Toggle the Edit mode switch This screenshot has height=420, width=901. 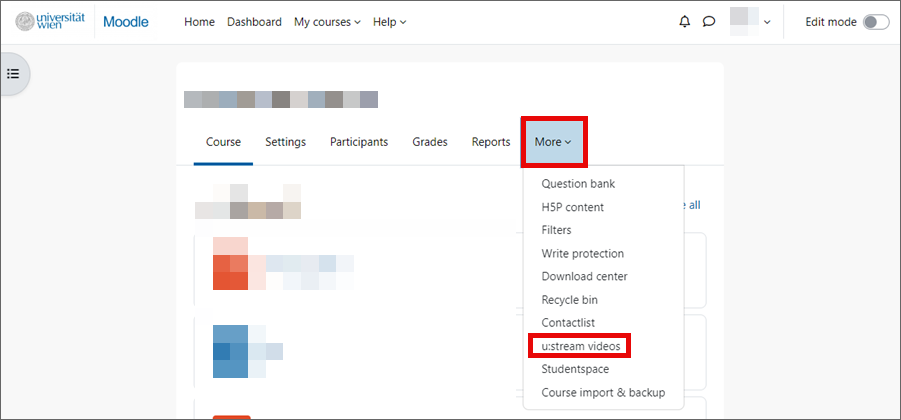point(875,22)
